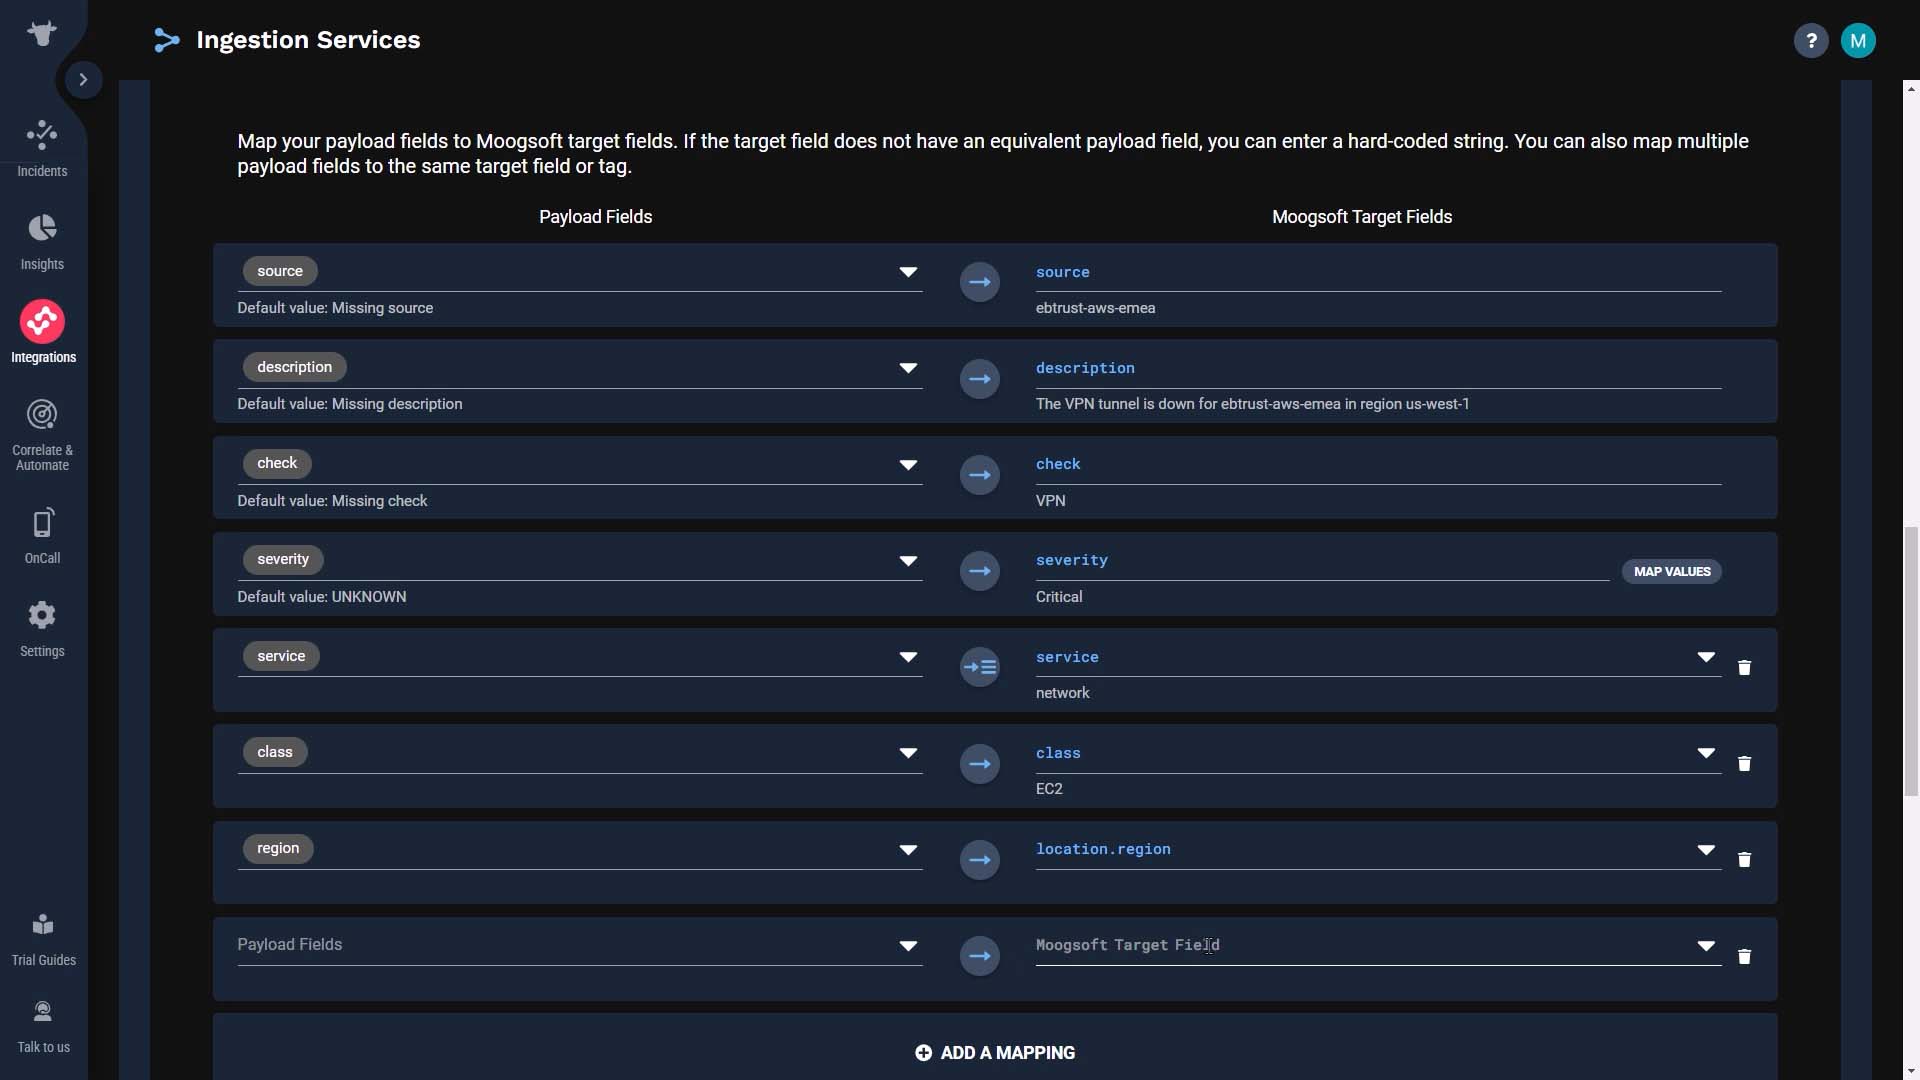
Task: Open OnCall in the sidebar
Action: coord(42,536)
